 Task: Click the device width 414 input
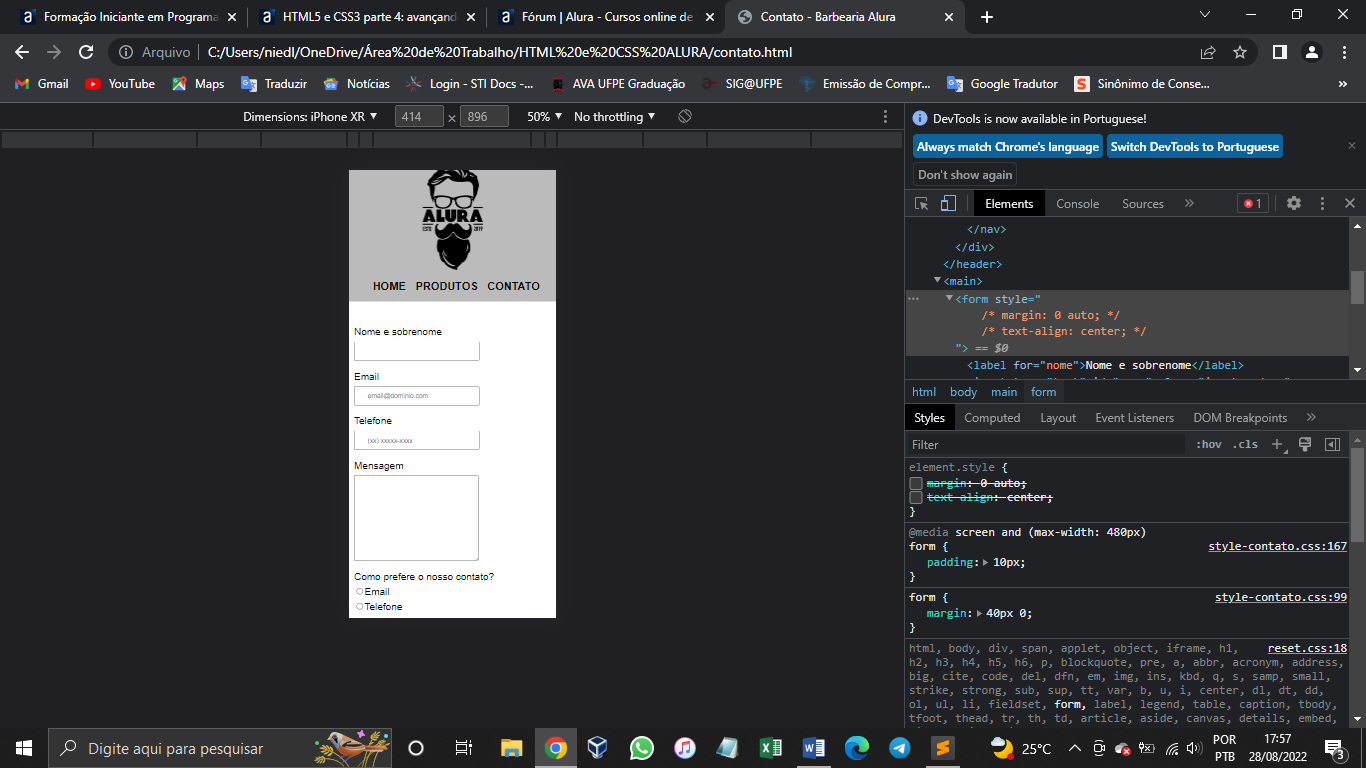(419, 116)
